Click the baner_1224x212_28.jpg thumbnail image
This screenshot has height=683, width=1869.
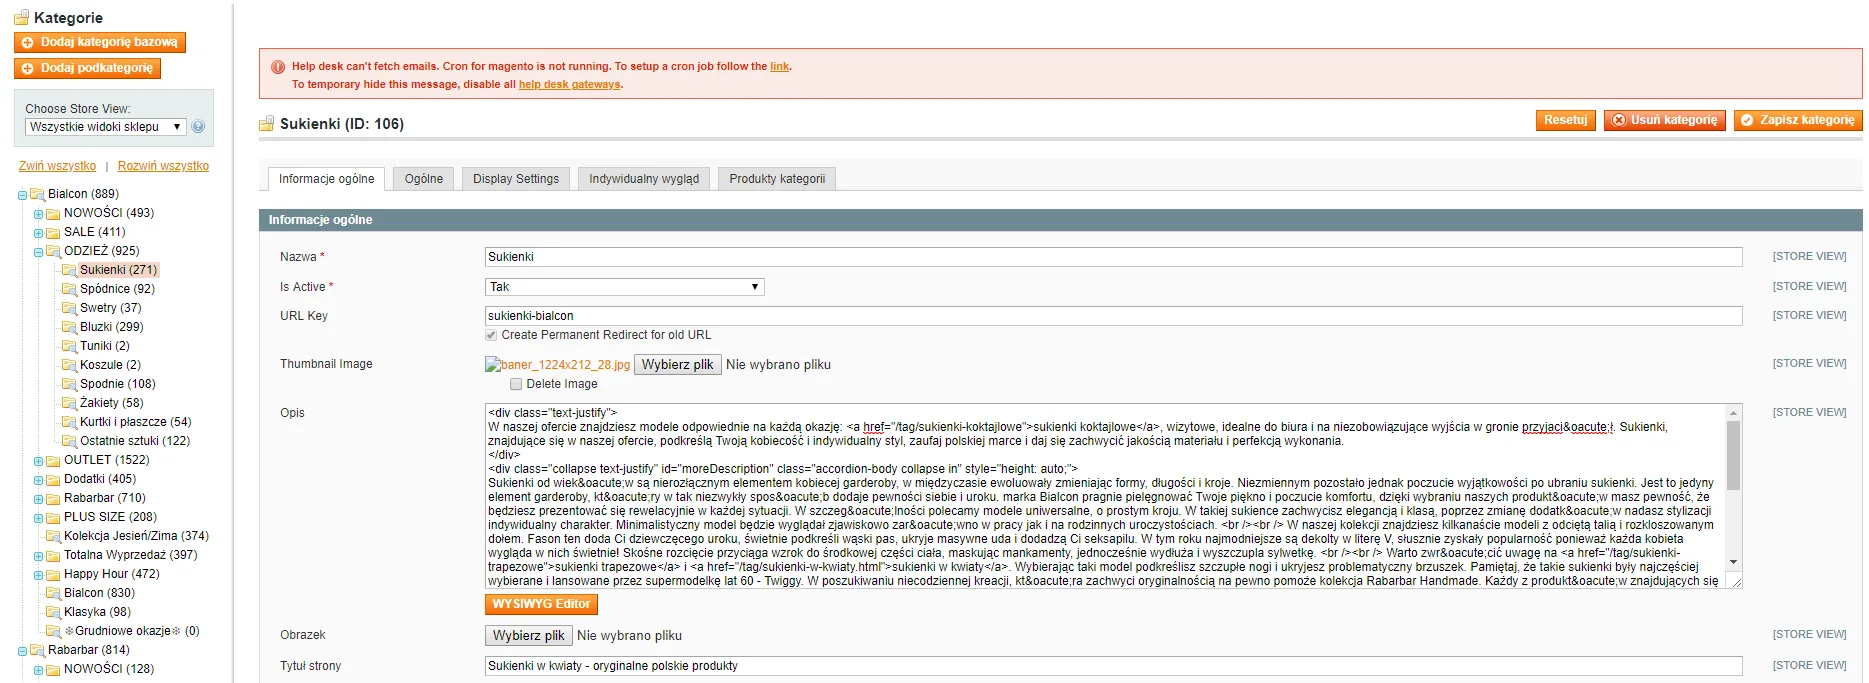tap(558, 365)
